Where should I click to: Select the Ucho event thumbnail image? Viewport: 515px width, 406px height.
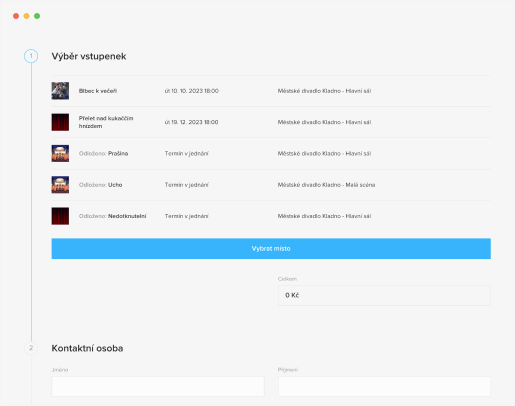pyautogui.click(x=60, y=185)
